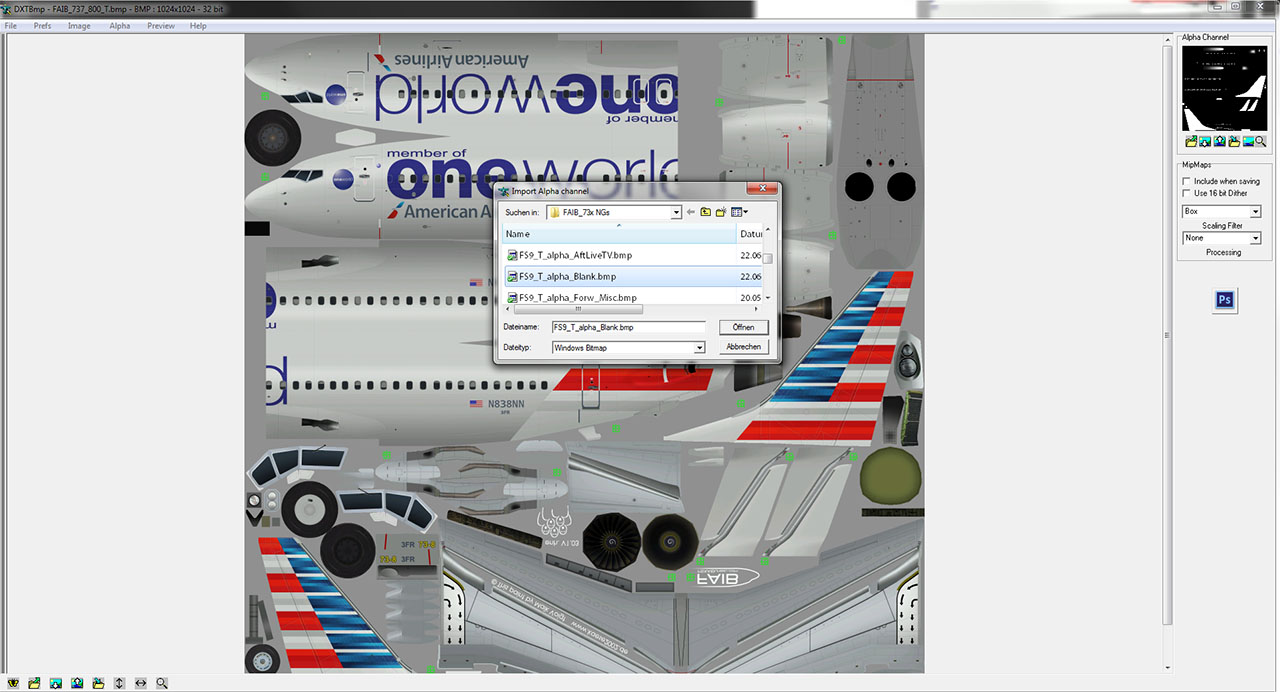Click the file list vertical scrollbar thumb
The height and width of the screenshot is (692, 1280).
tap(768, 259)
